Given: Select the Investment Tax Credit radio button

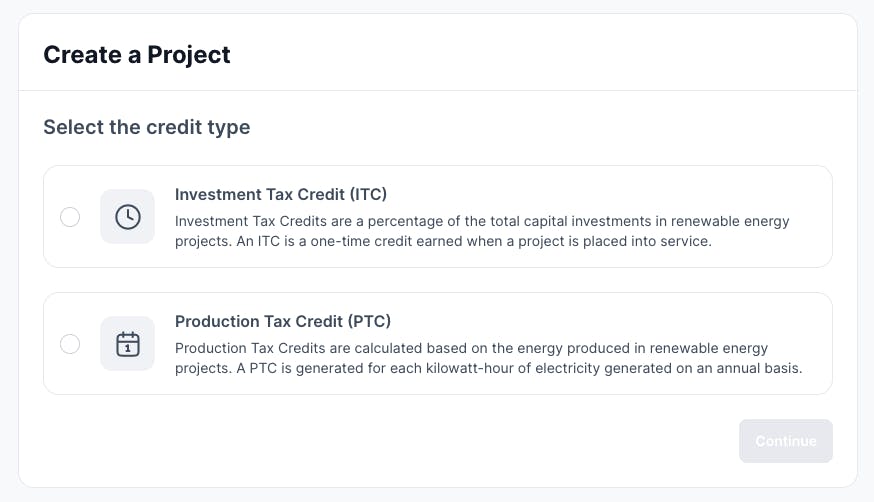Looking at the screenshot, I should coord(70,217).
